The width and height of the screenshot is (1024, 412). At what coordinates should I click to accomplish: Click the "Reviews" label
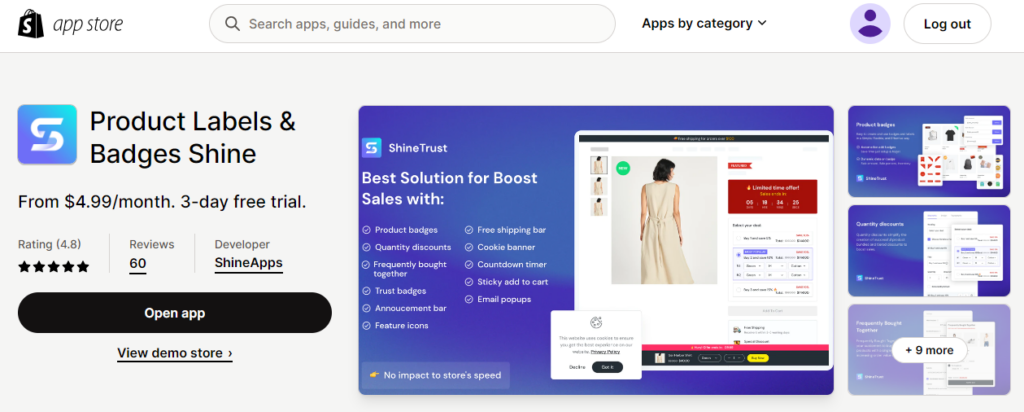(152, 244)
